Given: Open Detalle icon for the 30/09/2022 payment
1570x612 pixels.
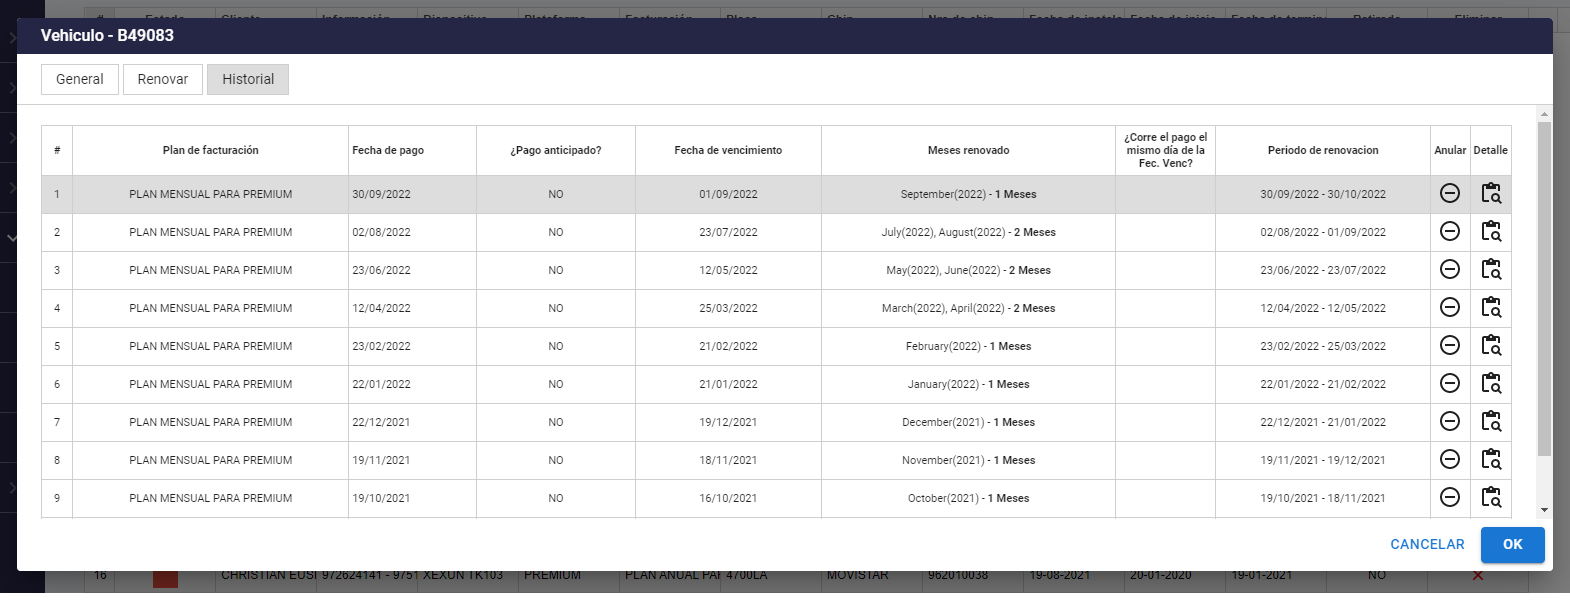Looking at the screenshot, I should pos(1490,194).
